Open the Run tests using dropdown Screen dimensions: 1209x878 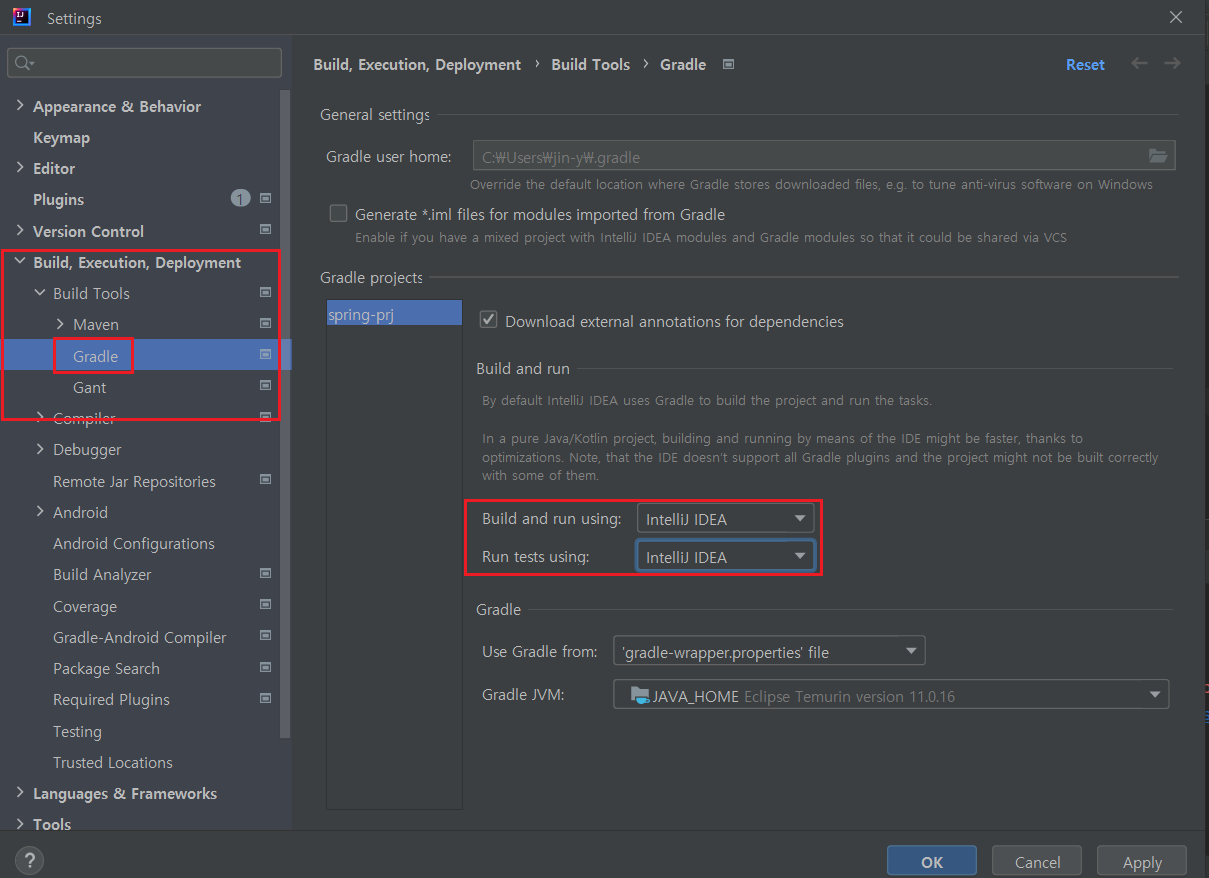tap(725, 556)
